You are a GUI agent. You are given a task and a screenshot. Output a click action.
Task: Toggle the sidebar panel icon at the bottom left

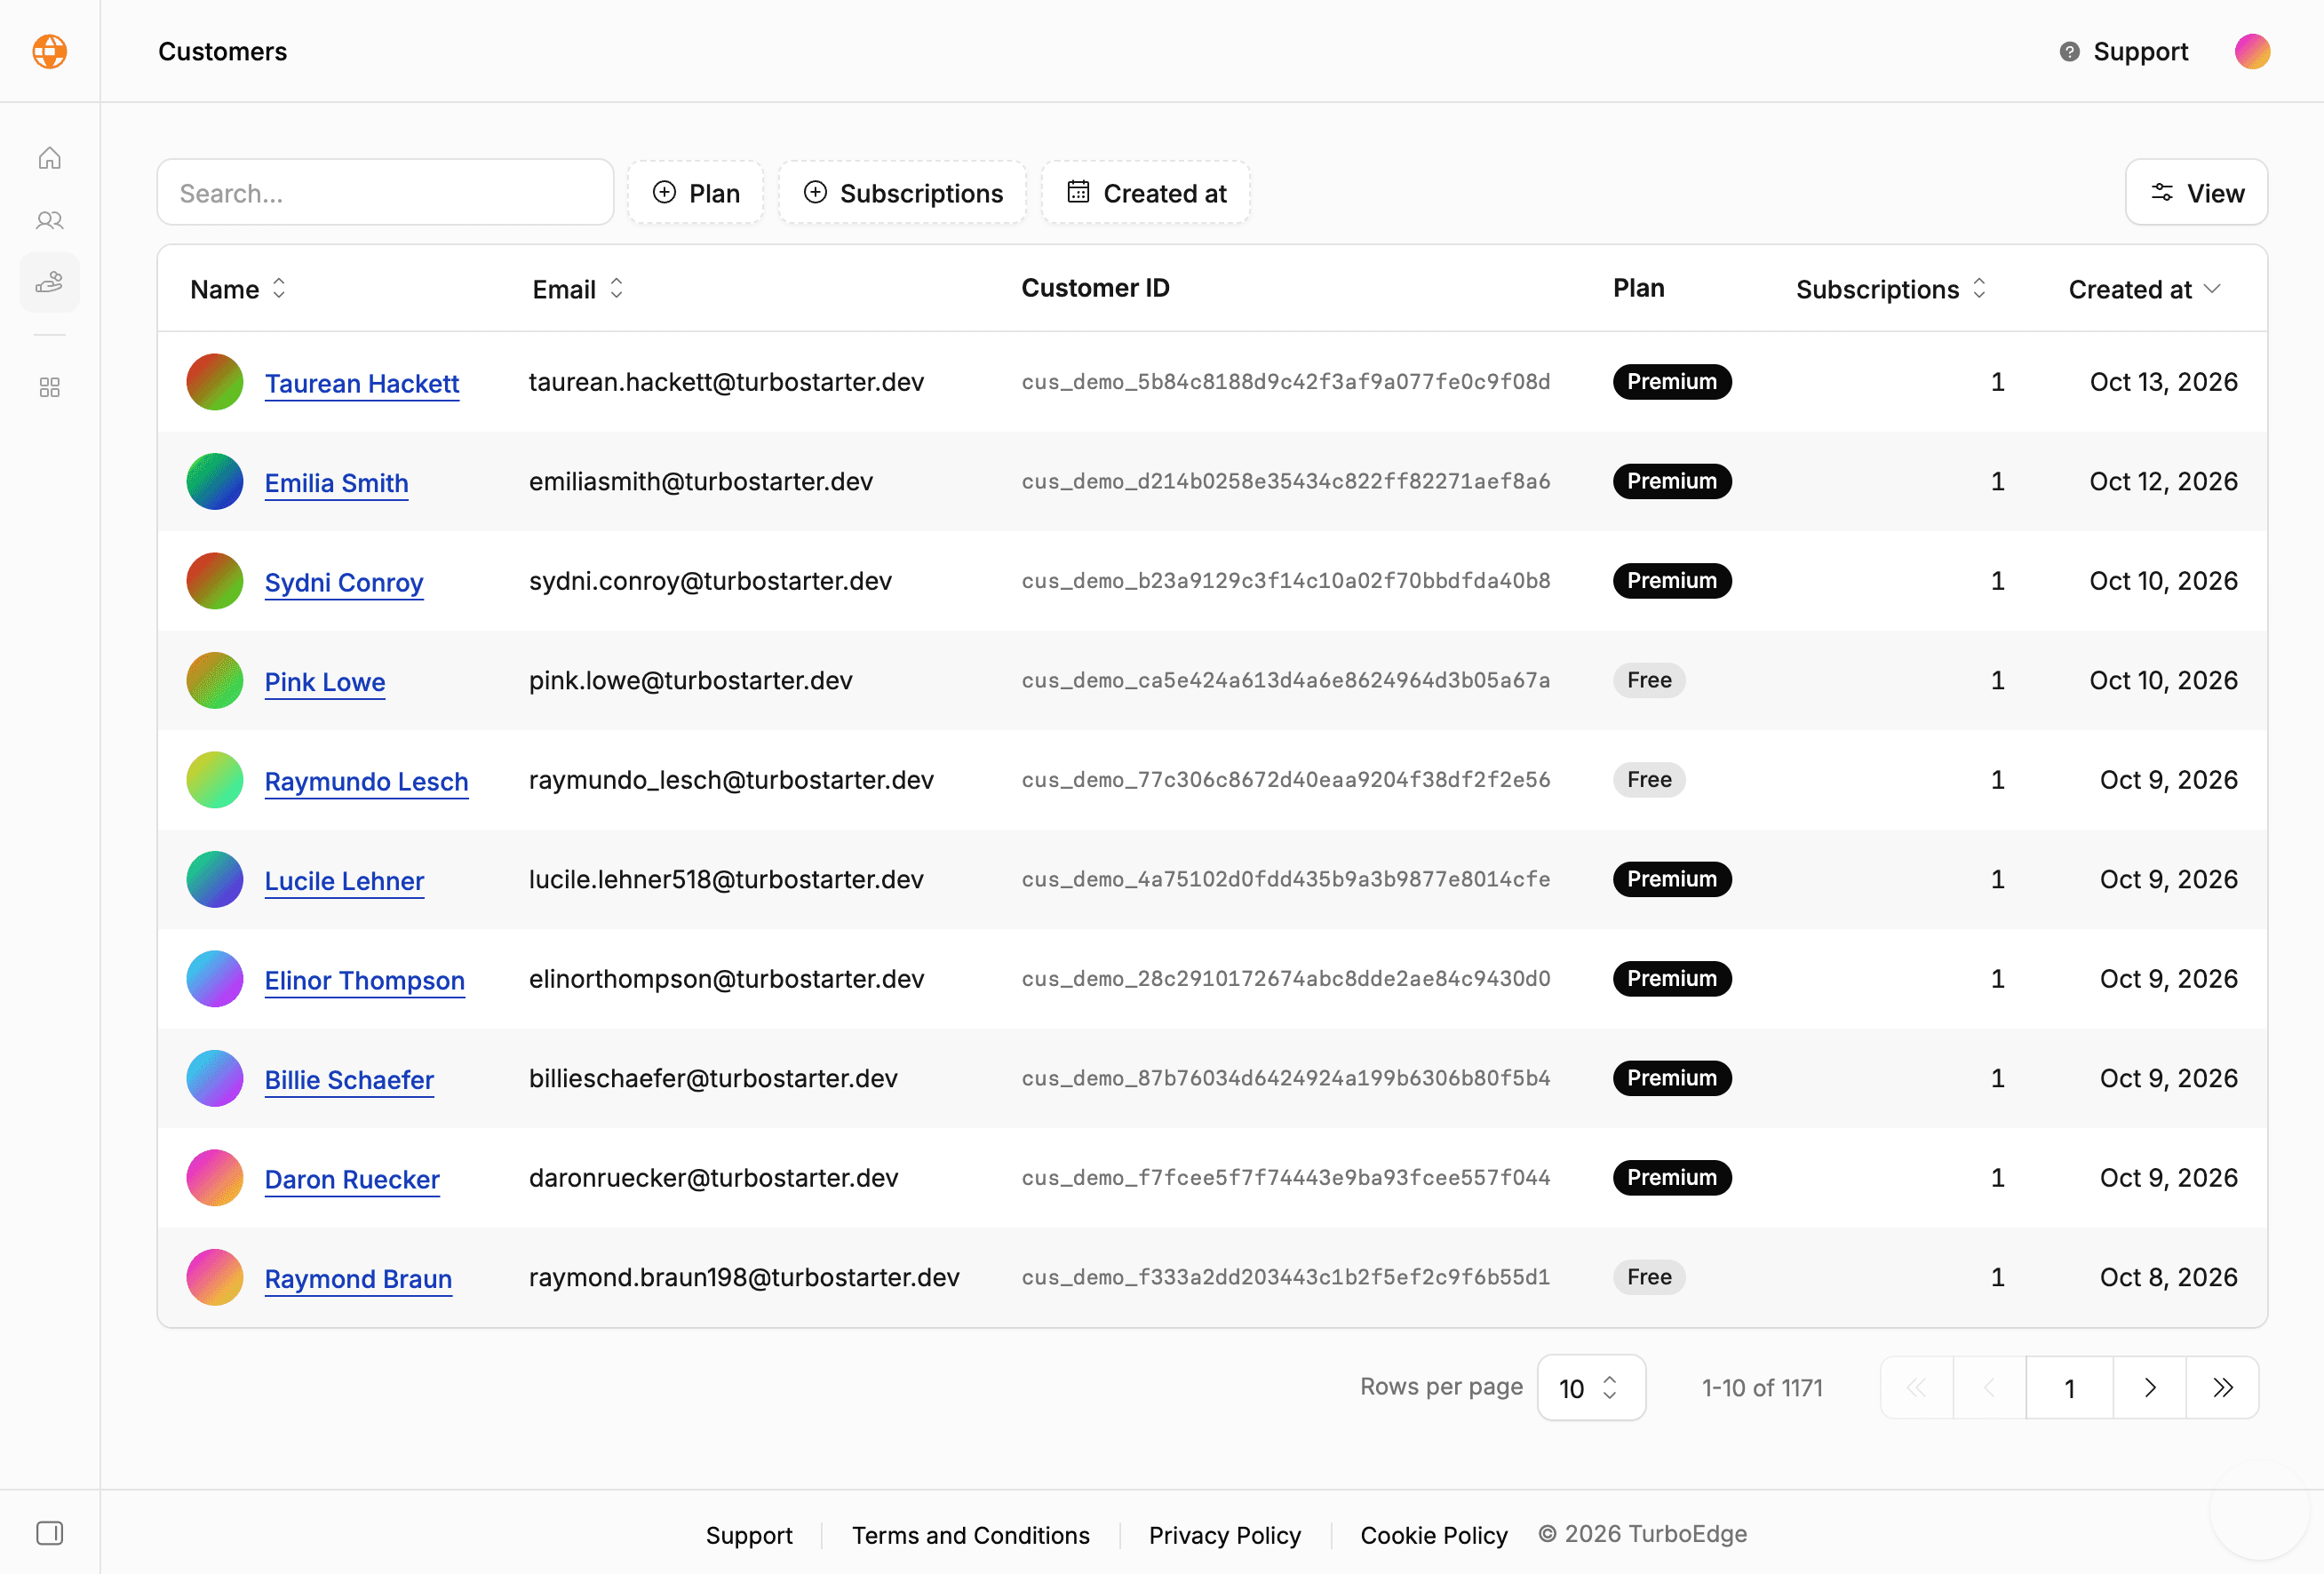(49, 1533)
